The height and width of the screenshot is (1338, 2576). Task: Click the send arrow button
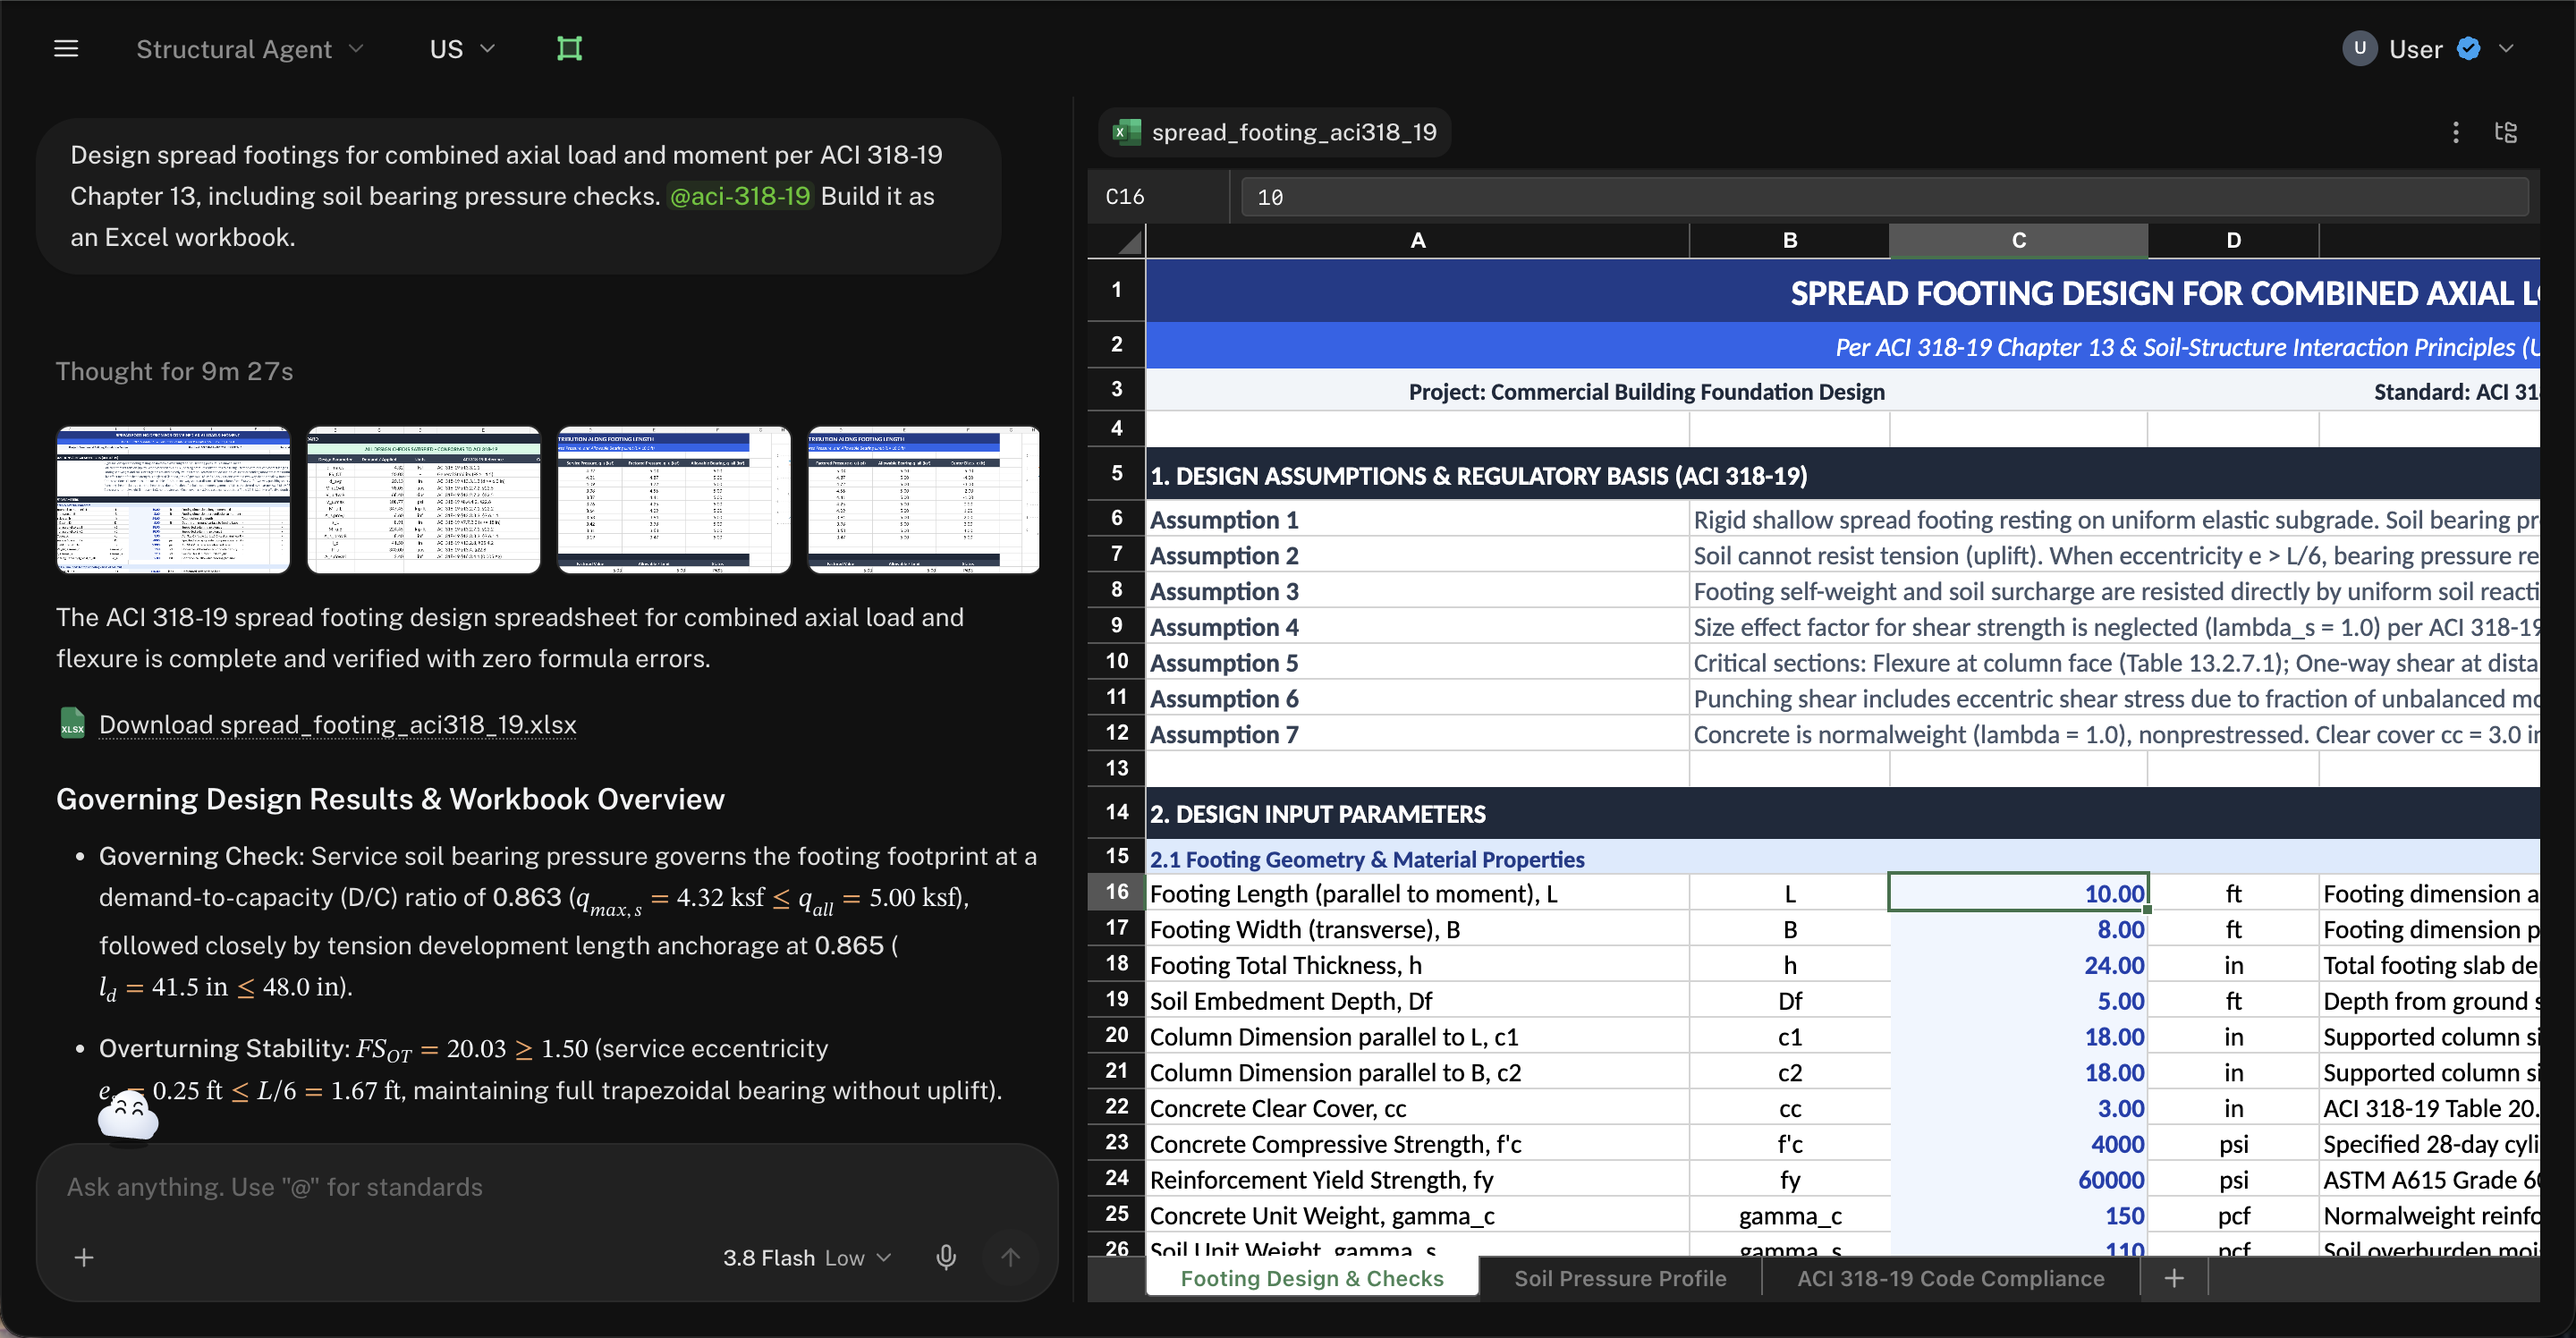pos(1010,1257)
